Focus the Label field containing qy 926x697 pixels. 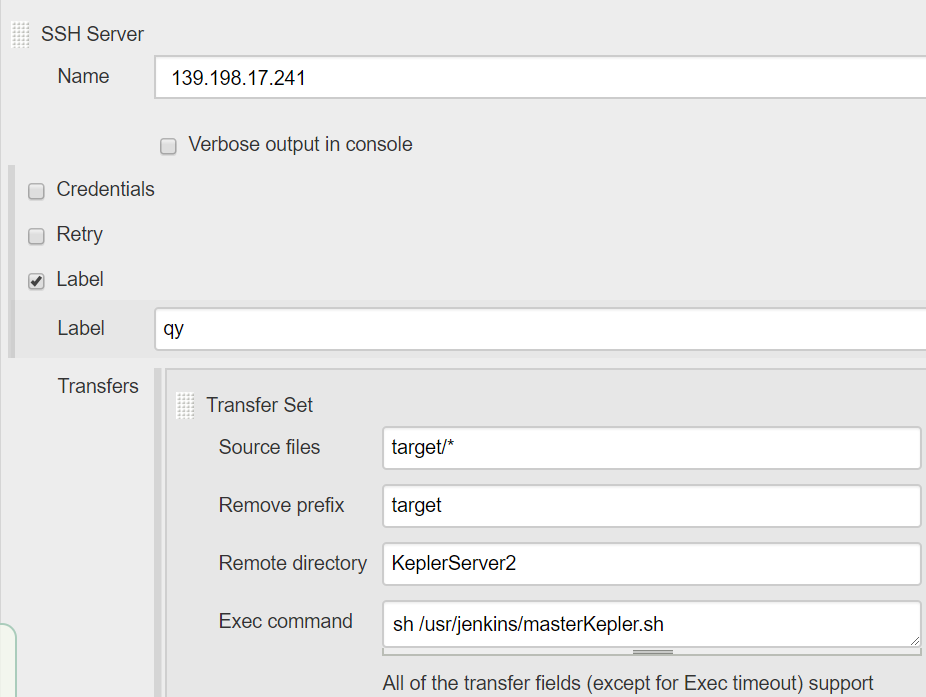[x=540, y=328]
